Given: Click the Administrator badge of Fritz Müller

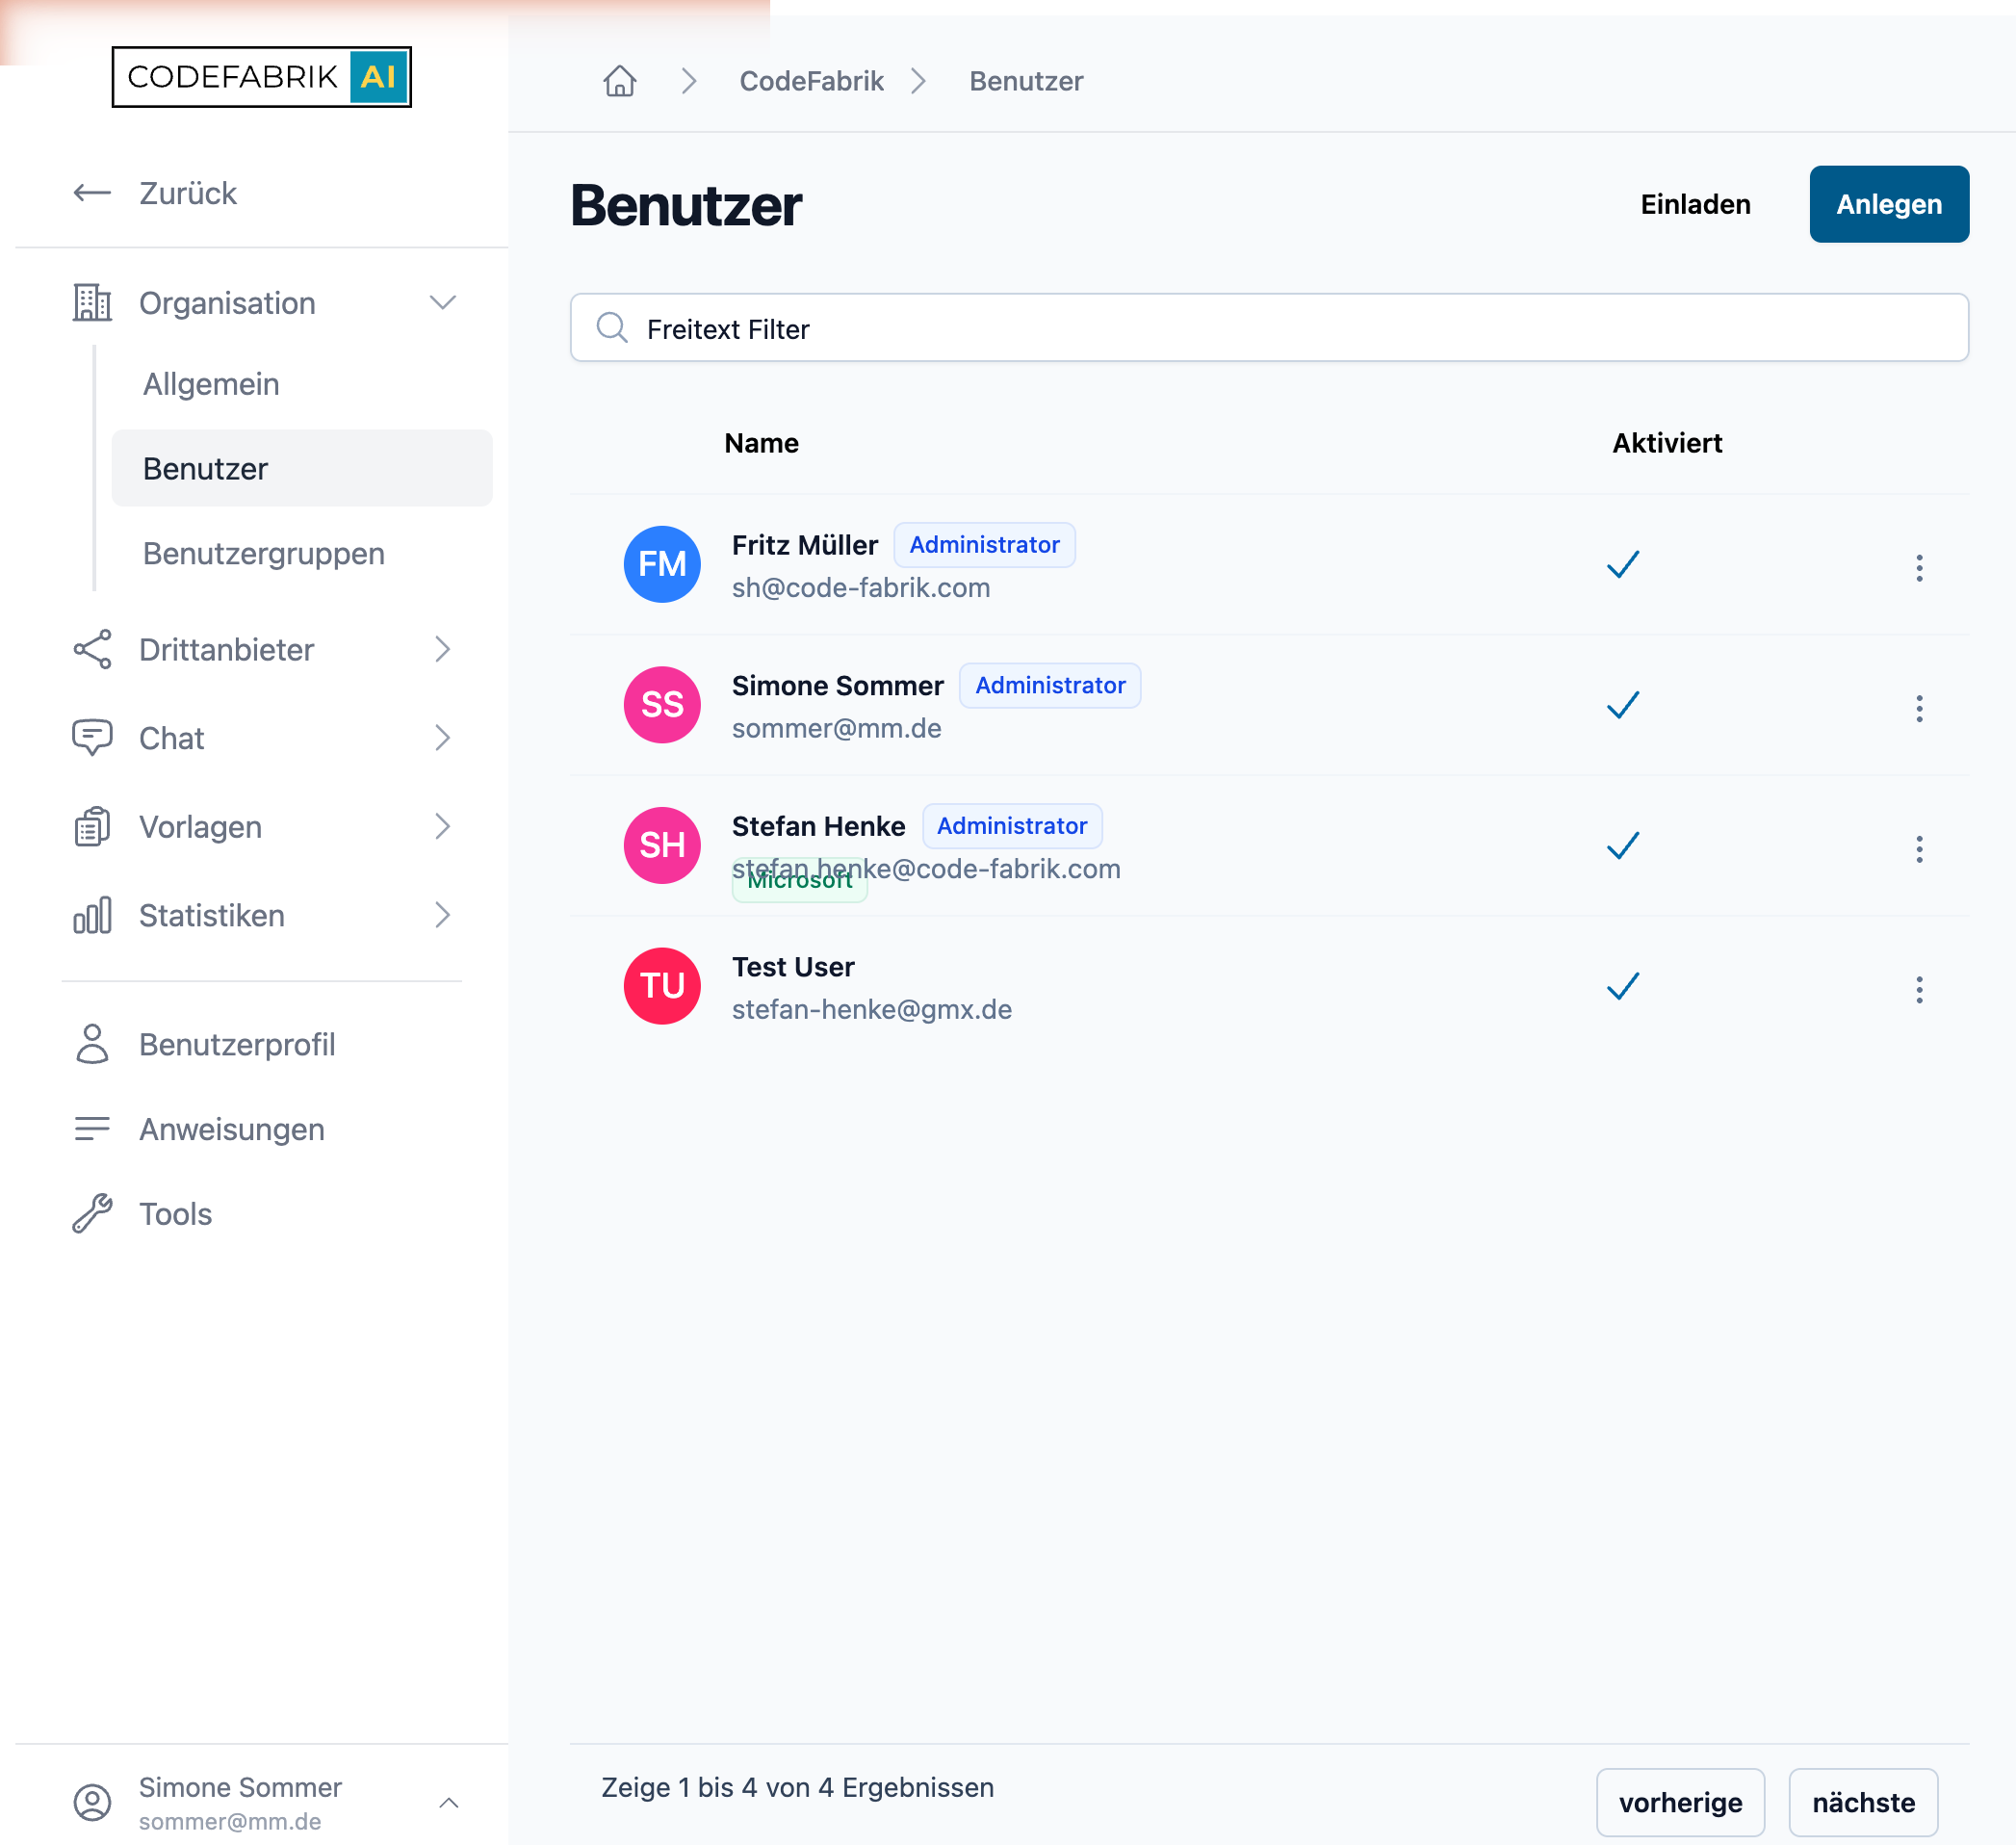Looking at the screenshot, I should [x=984, y=545].
